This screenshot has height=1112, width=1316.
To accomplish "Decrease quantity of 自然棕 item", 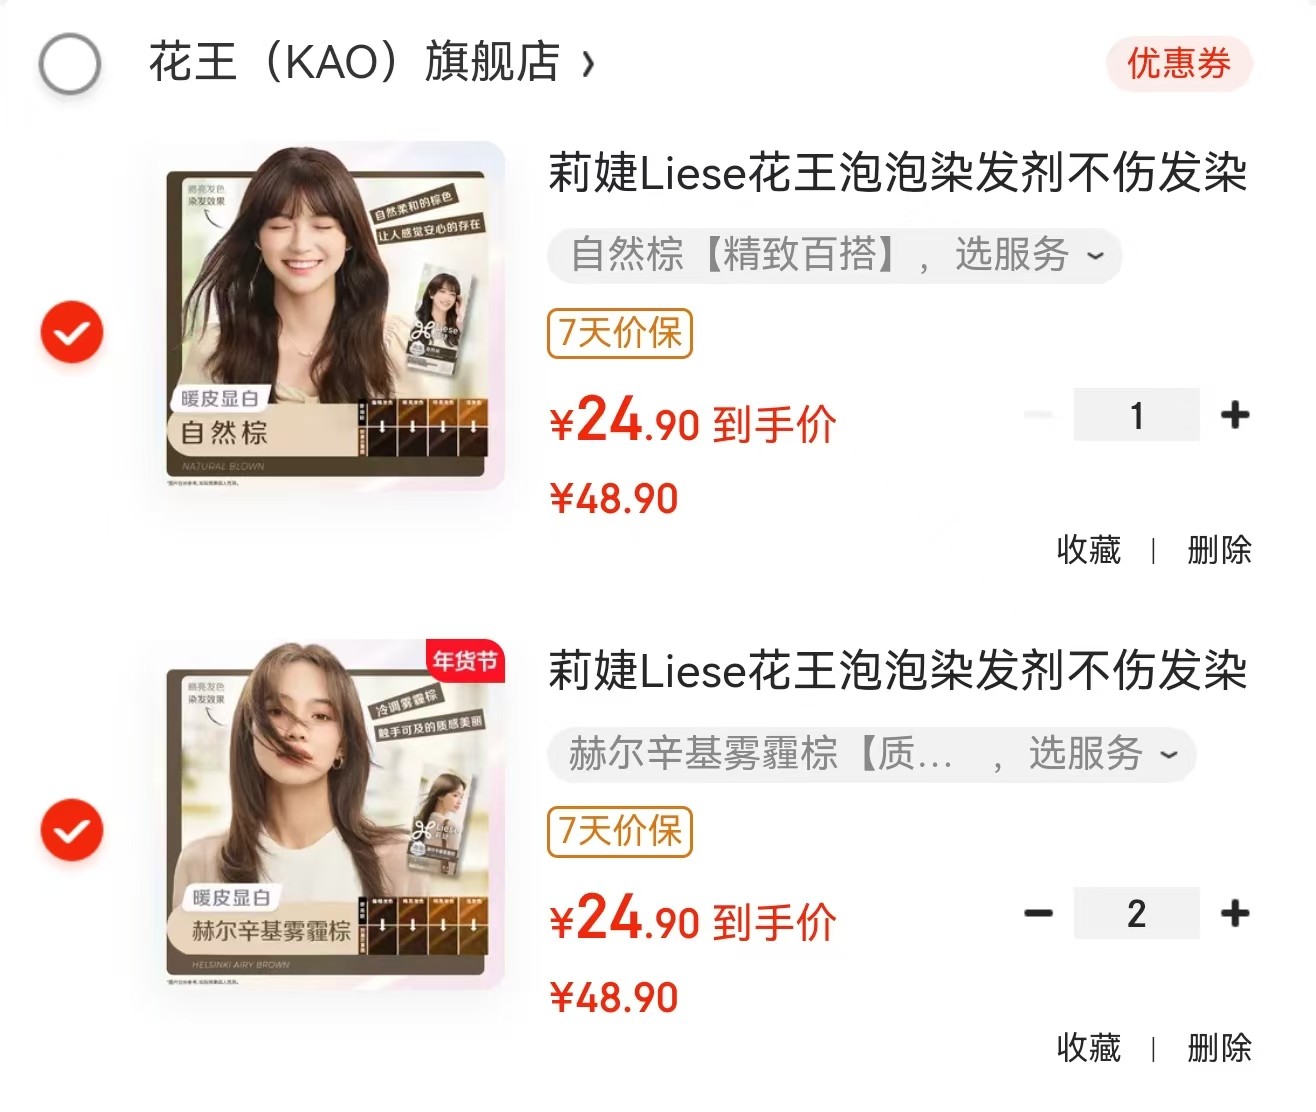I will (x=1039, y=414).
